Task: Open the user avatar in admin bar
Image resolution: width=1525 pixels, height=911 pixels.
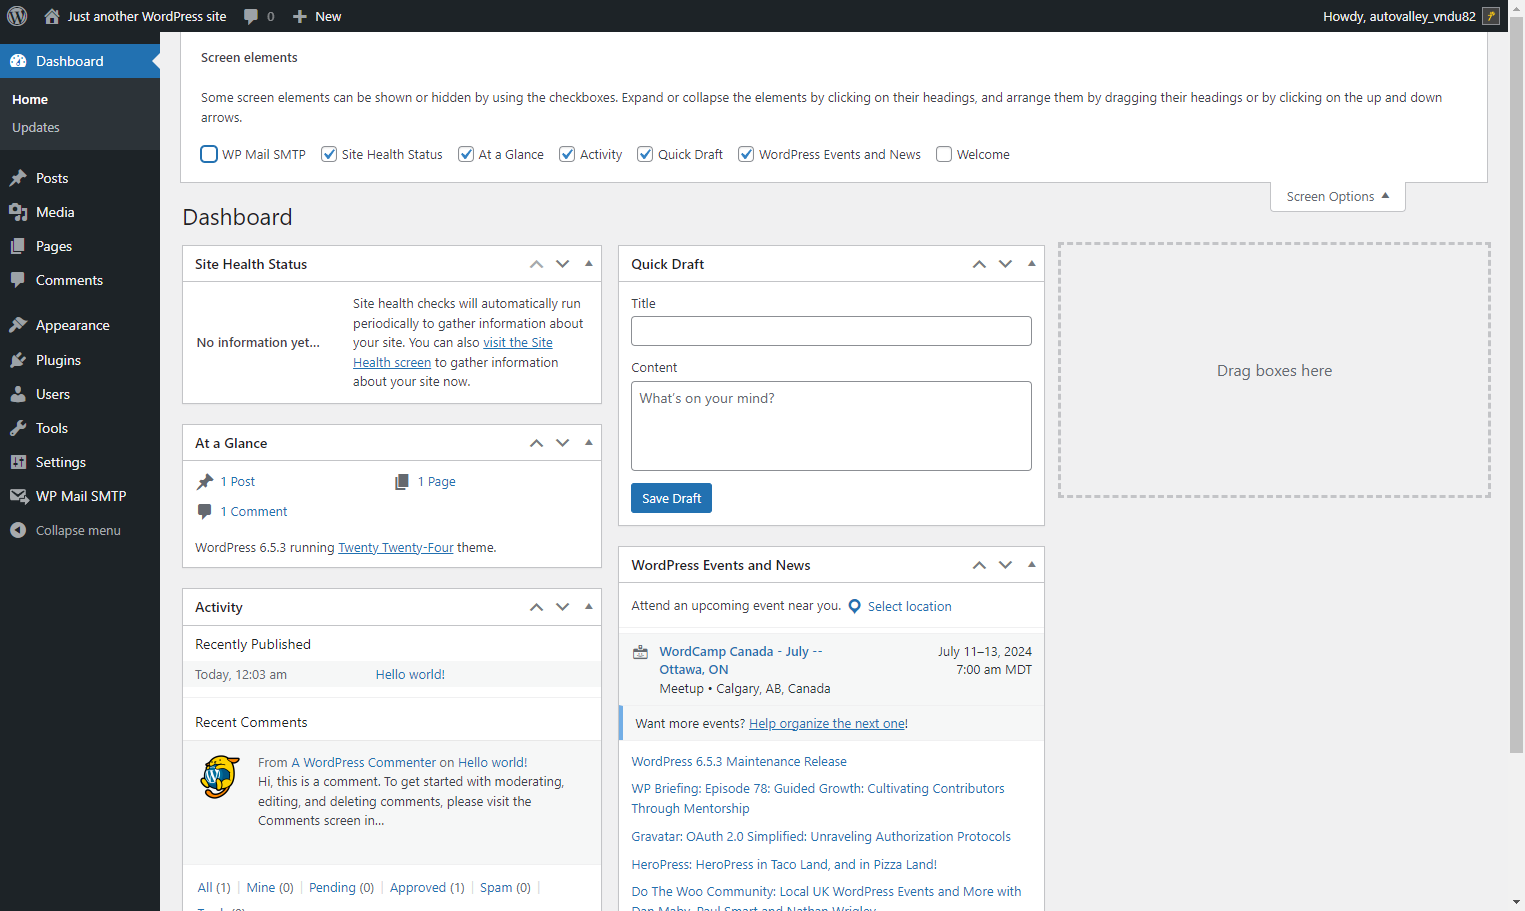Action: click(1491, 16)
